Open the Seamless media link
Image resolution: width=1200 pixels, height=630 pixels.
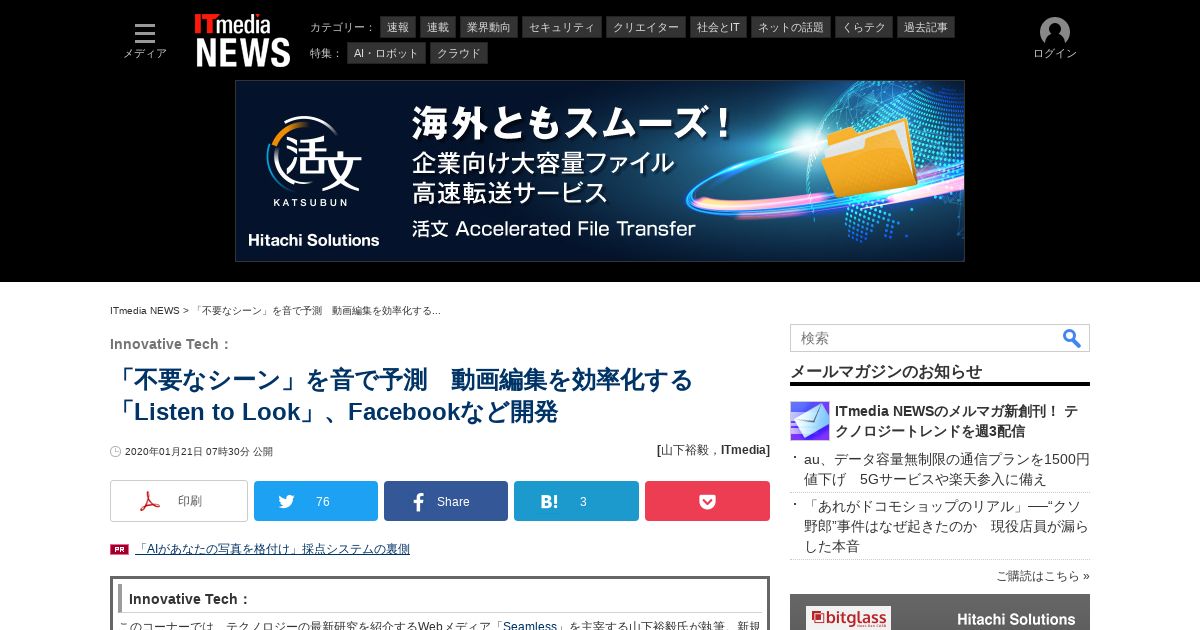pos(530,626)
